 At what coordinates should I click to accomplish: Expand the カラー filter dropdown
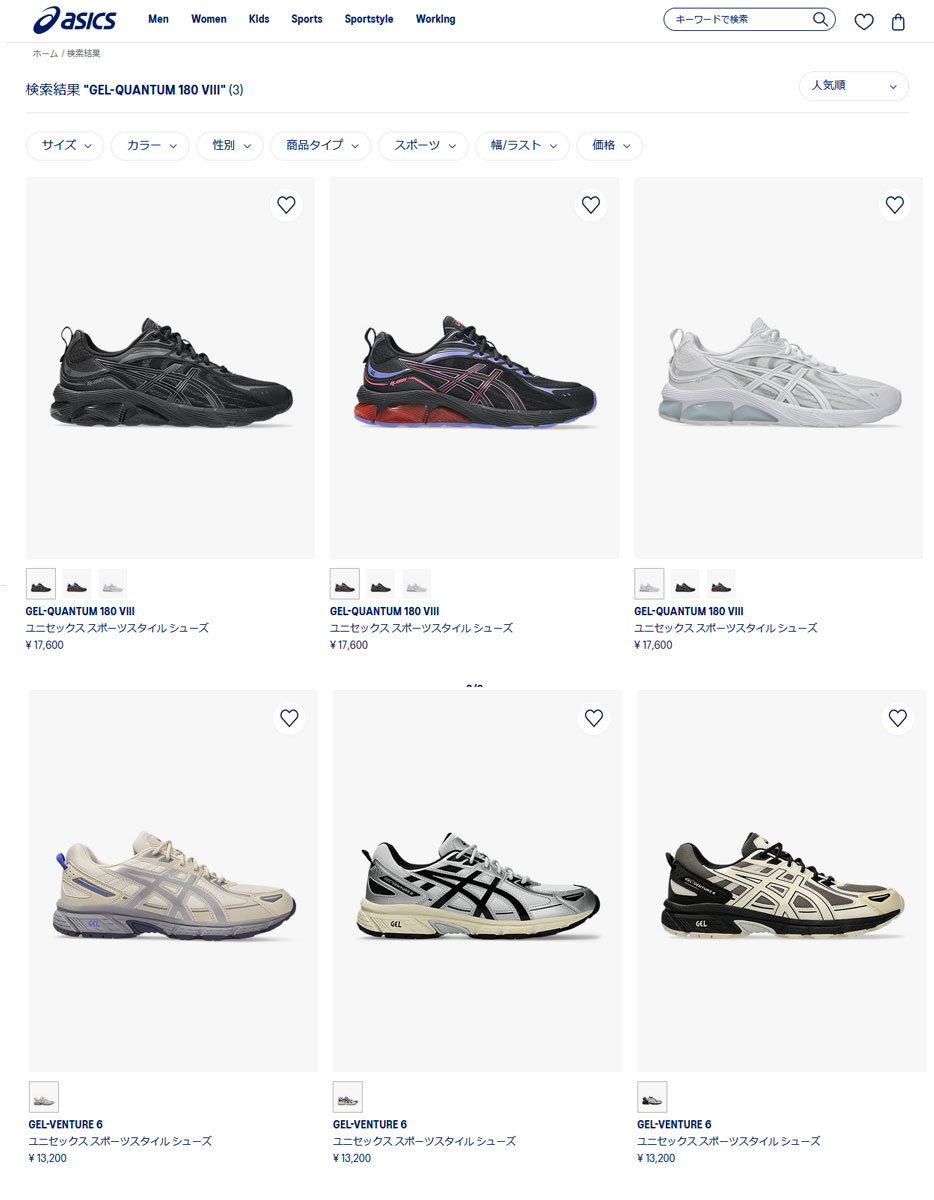pyautogui.click(x=150, y=146)
